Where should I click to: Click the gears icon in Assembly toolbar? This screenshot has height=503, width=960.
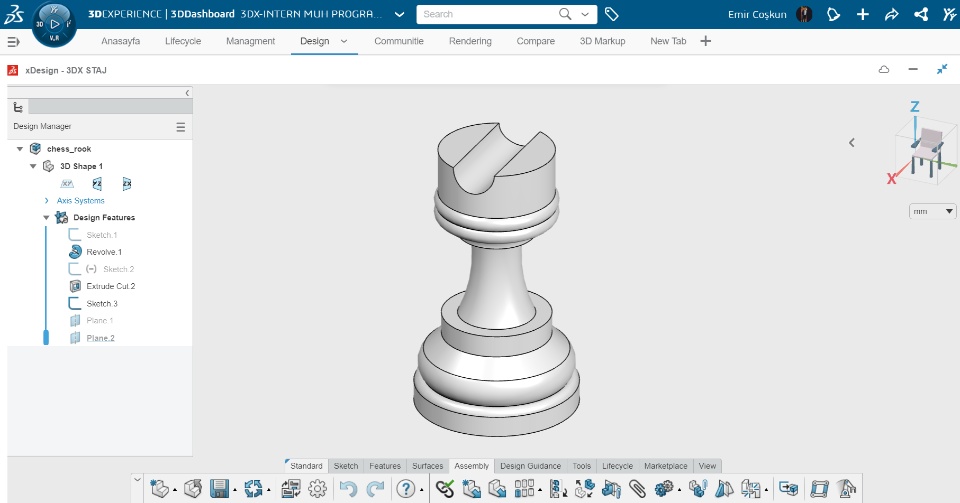pos(664,488)
